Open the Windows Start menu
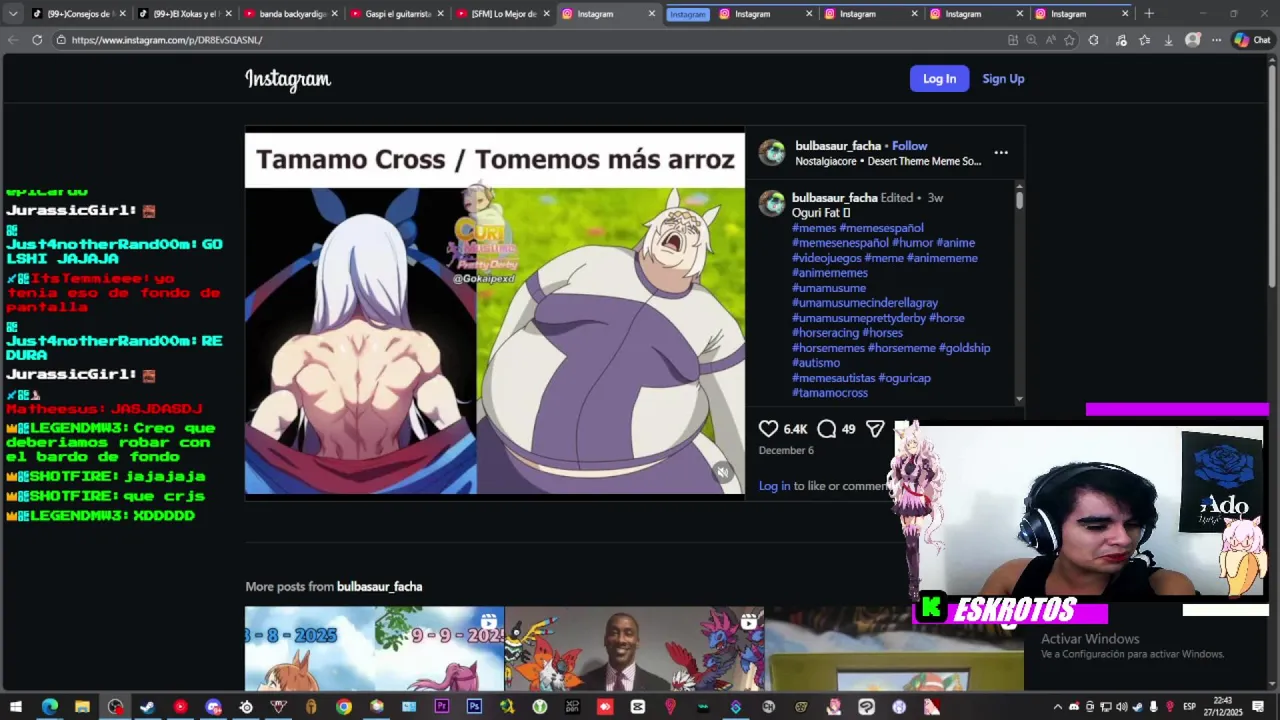 pos(16,707)
